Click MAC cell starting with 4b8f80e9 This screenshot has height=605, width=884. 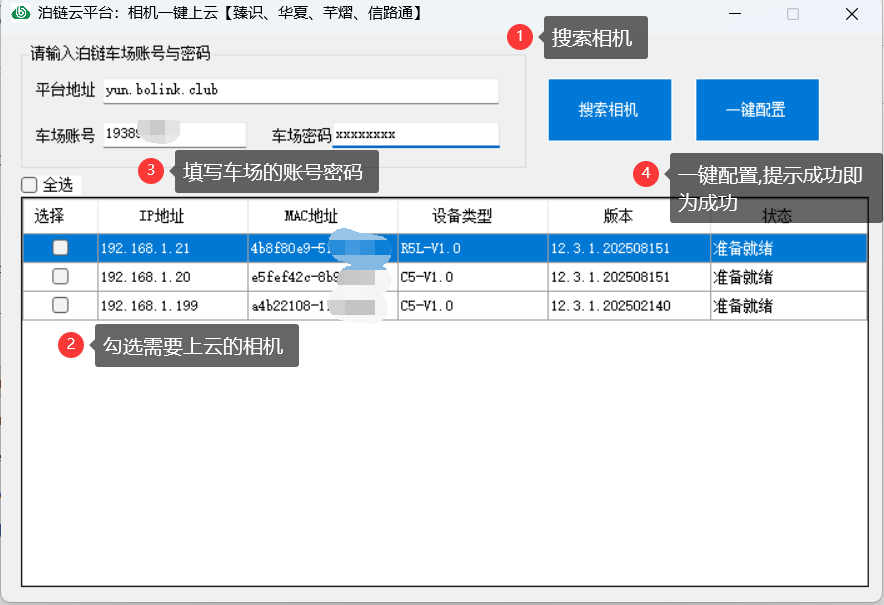[323, 248]
